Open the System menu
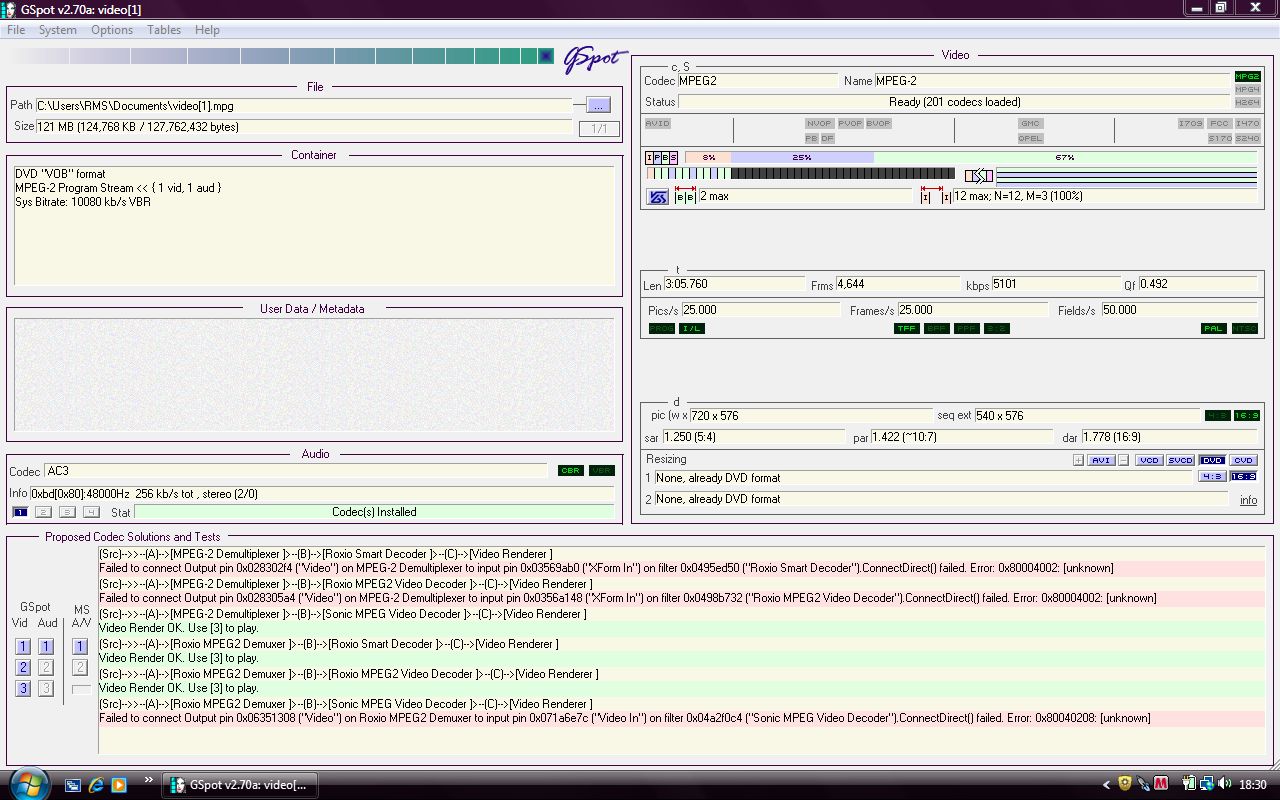 [x=58, y=30]
